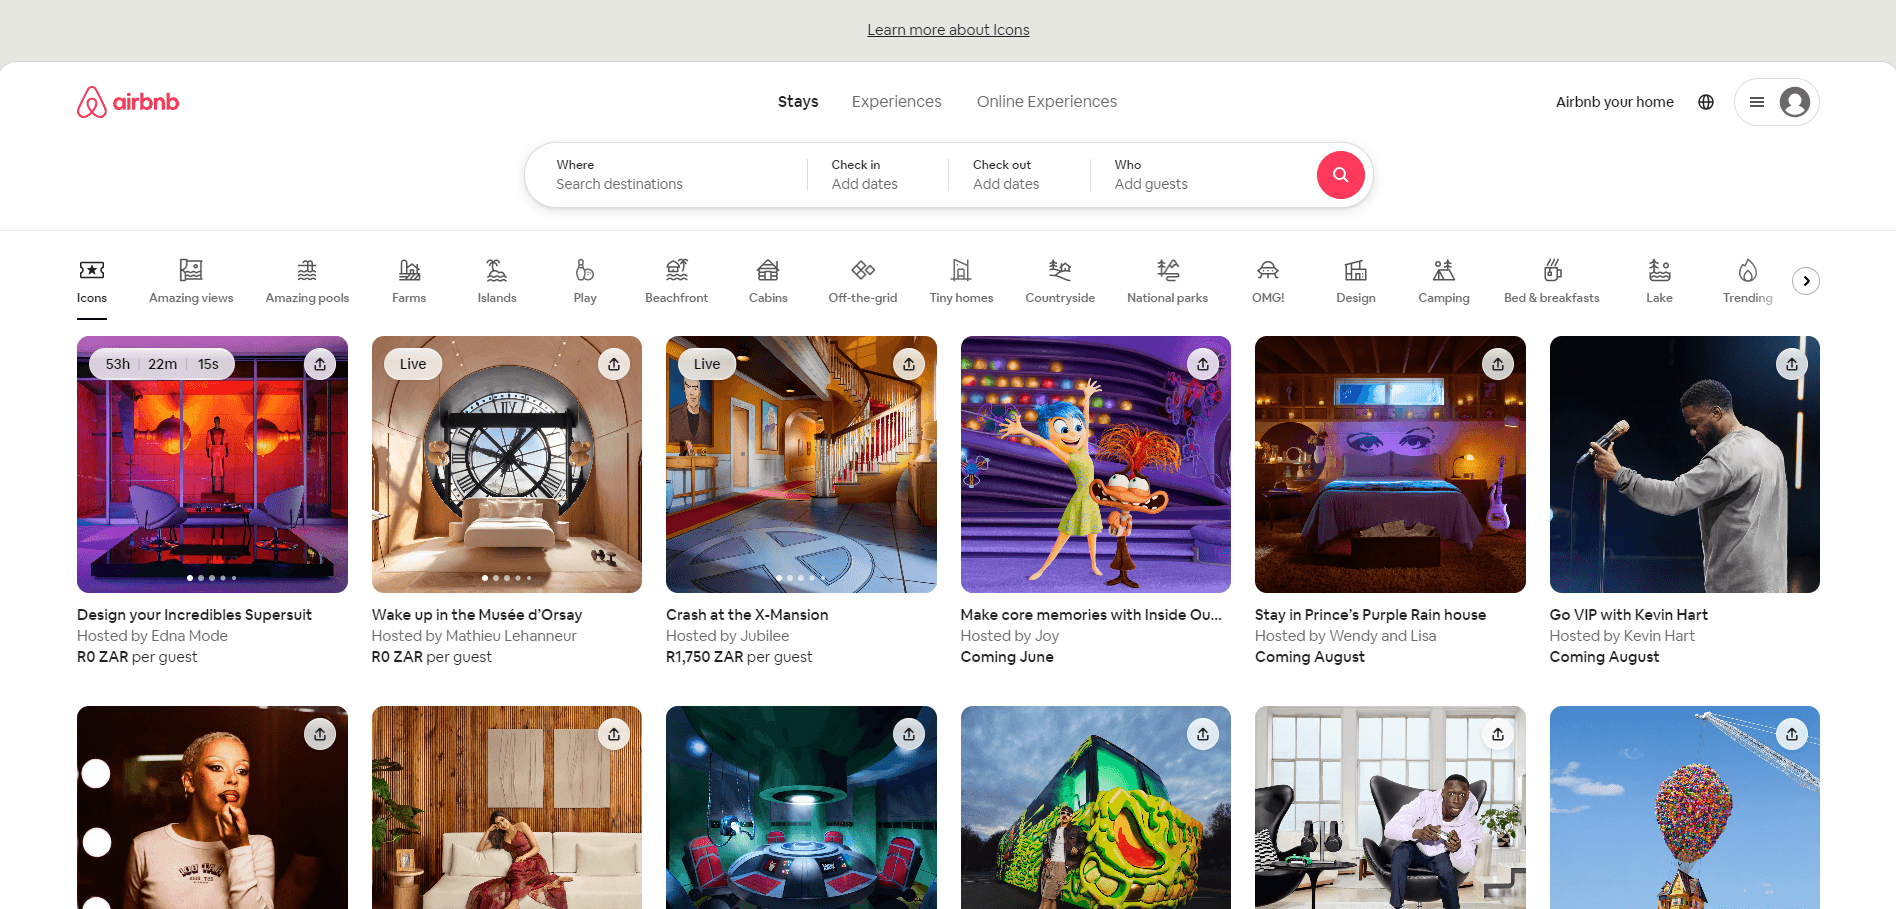Viewport: 1896px width, 909px height.
Task: Share the Musée d'Orsay listing
Action: pyautogui.click(x=614, y=364)
